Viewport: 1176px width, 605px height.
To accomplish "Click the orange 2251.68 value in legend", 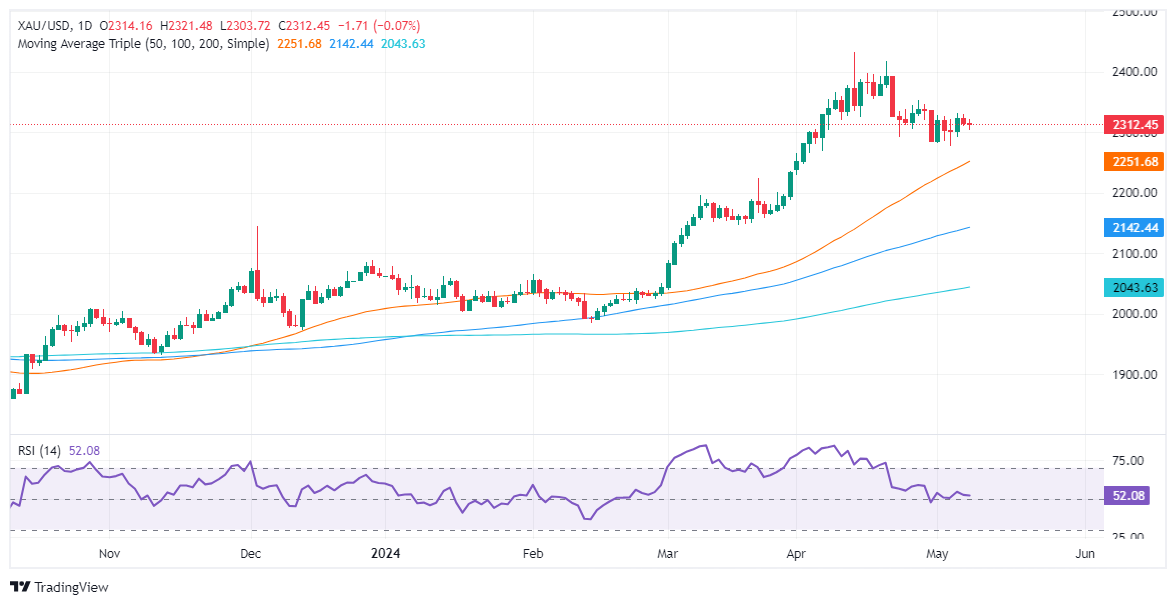I will pyautogui.click(x=299, y=44).
